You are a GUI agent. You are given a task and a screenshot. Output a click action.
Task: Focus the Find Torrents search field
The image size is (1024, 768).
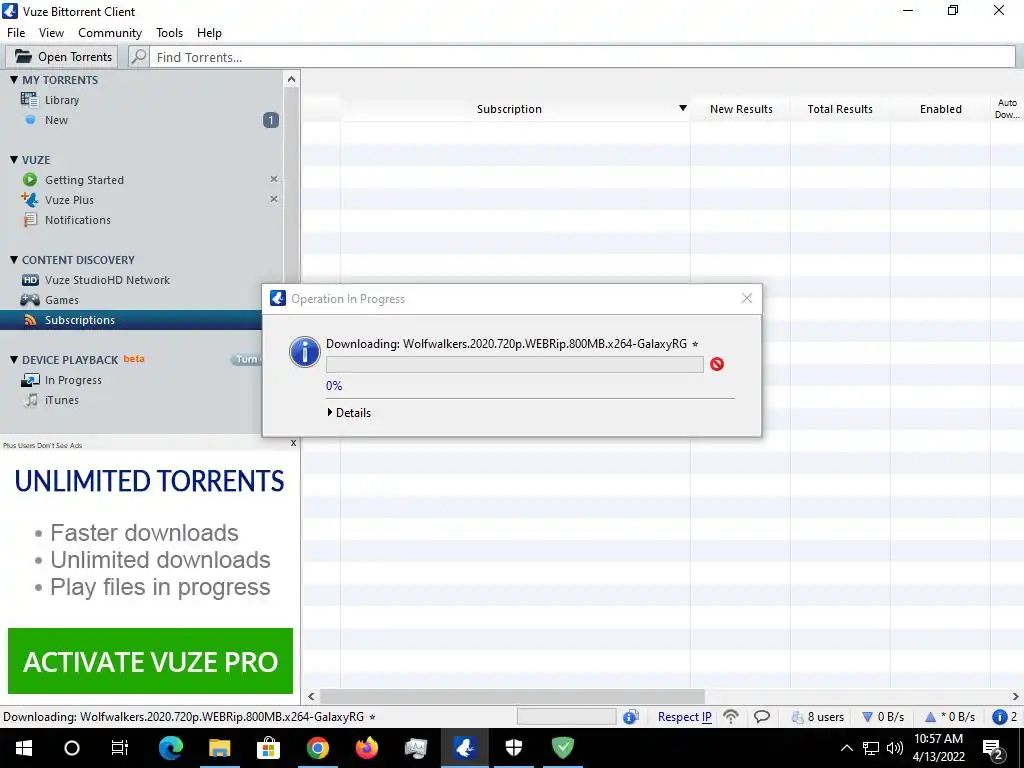tap(582, 57)
